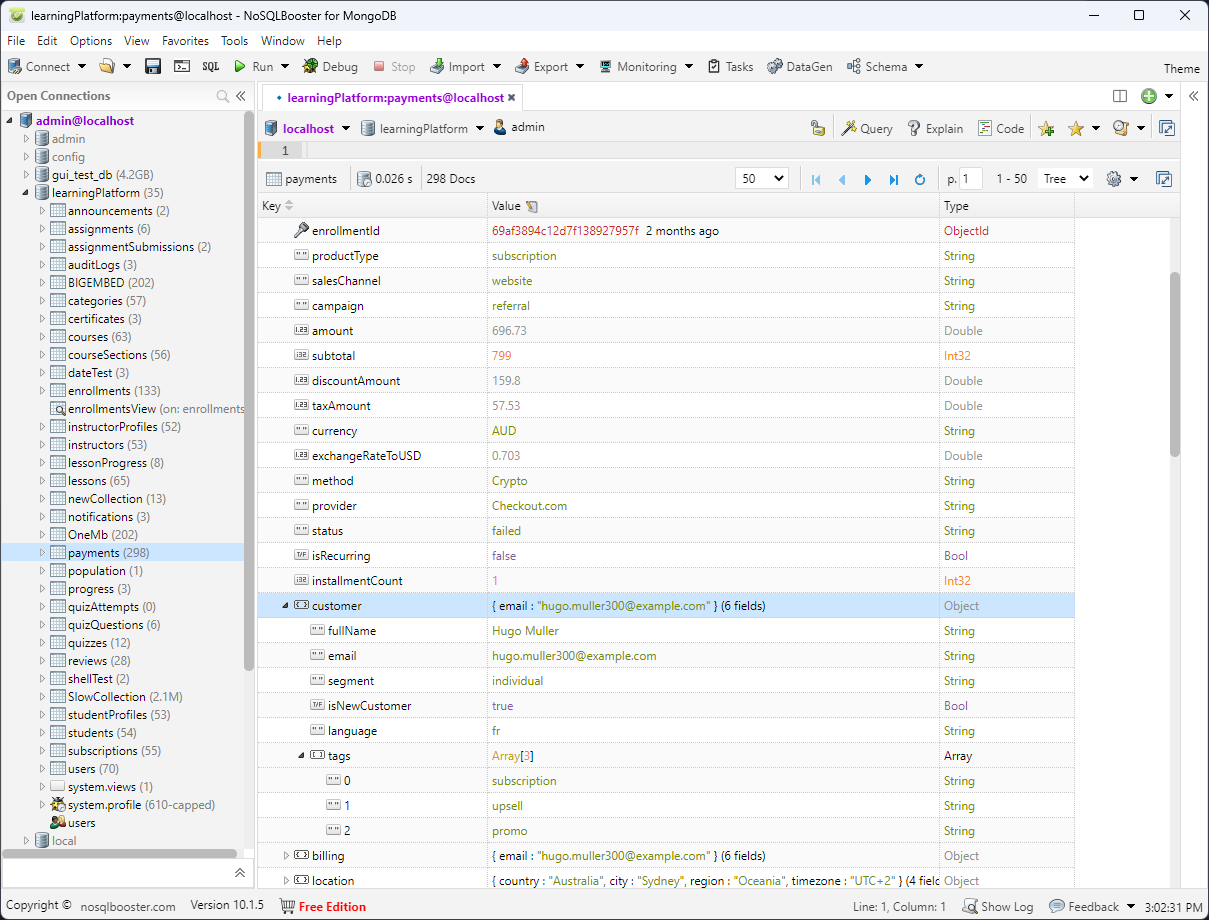The image size is (1209, 920).
Task: Click the split editor icon
Action: (1120, 96)
